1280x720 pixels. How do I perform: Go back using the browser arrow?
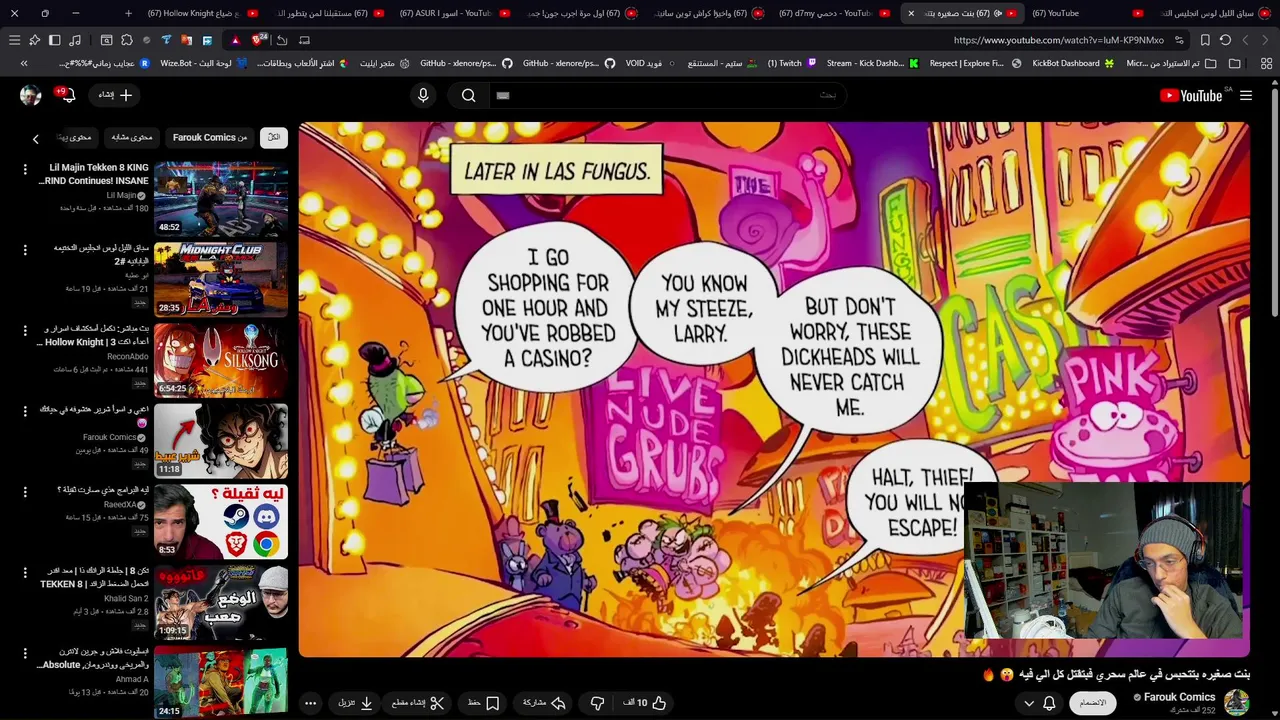click(1265, 40)
